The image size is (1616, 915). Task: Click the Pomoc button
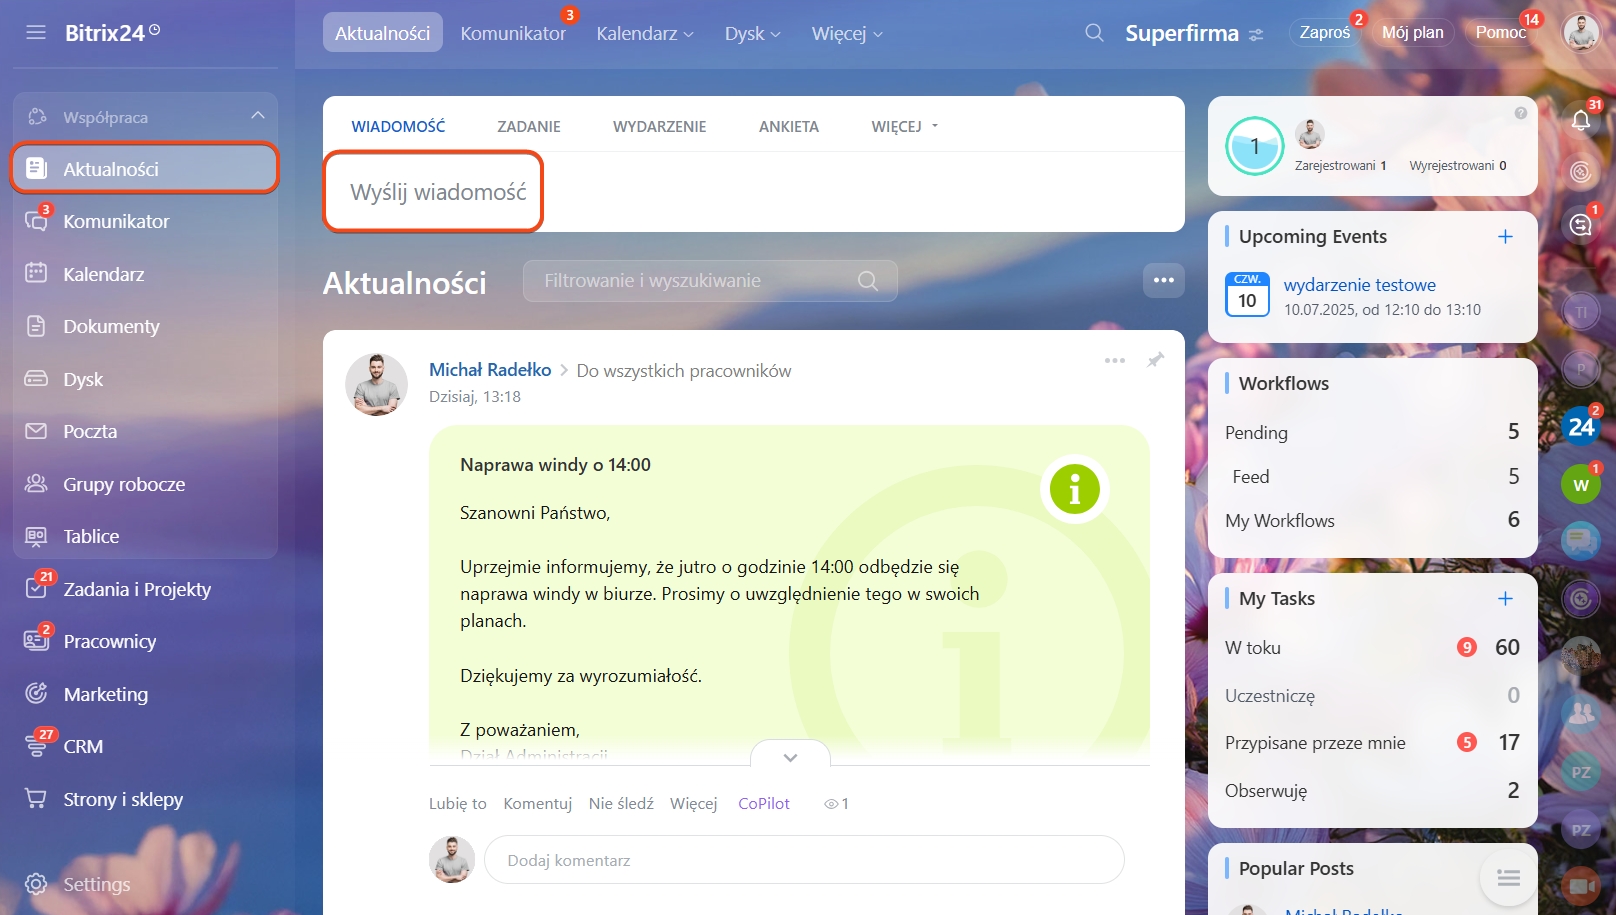[x=1500, y=32]
